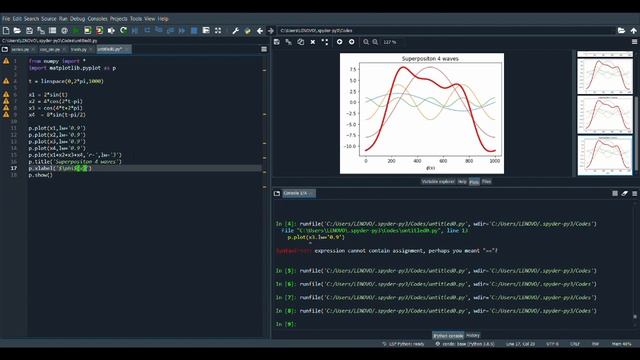
Task: Browse working directory folder icon
Action: click(621, 31)
